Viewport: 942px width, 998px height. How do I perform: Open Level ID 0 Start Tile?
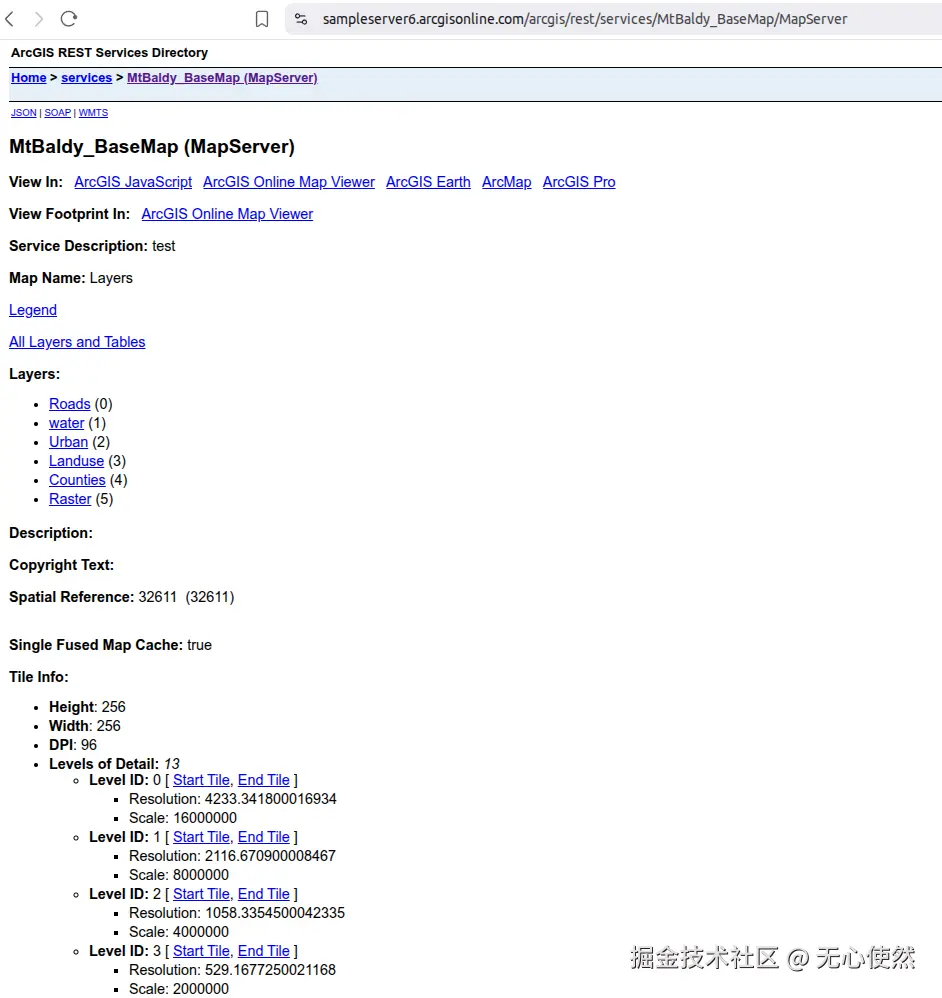tap(201, 780)
